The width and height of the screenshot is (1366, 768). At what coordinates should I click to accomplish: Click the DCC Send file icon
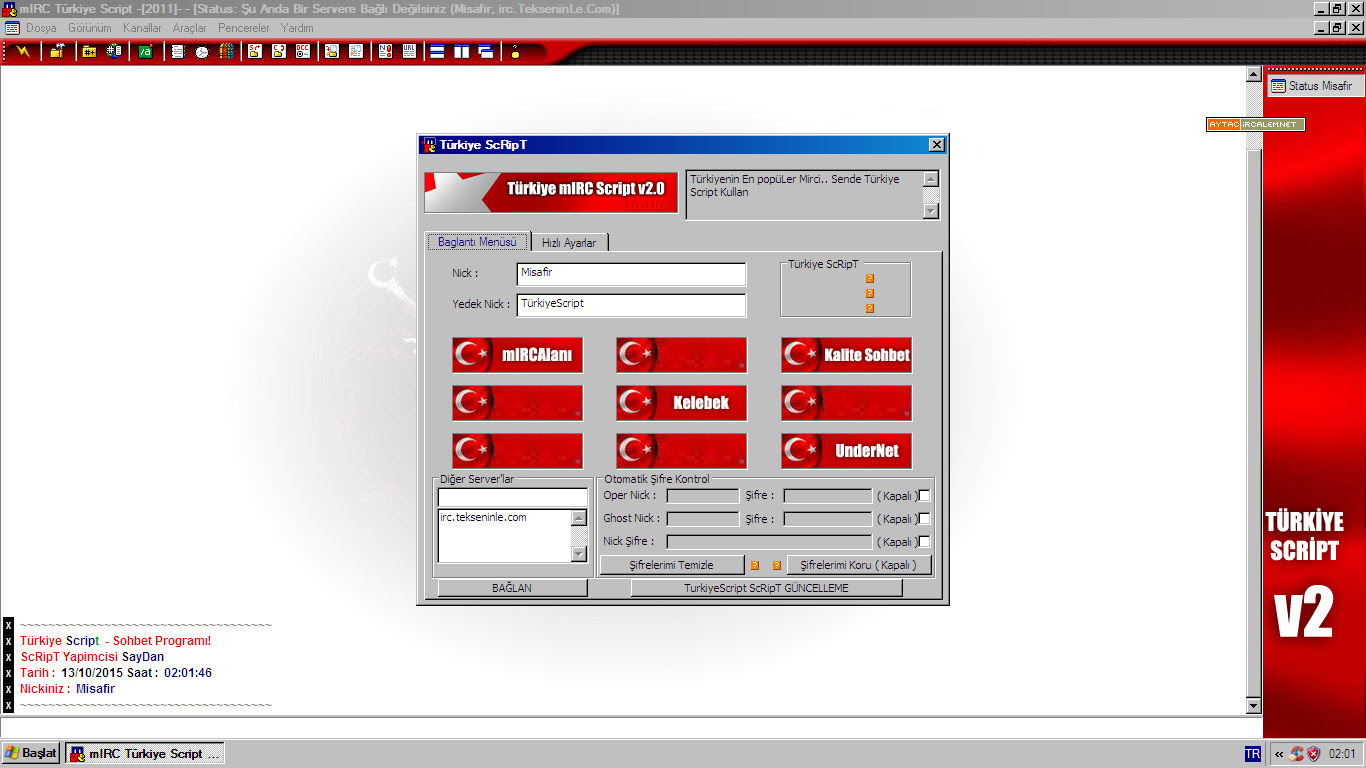coord(254,51)
